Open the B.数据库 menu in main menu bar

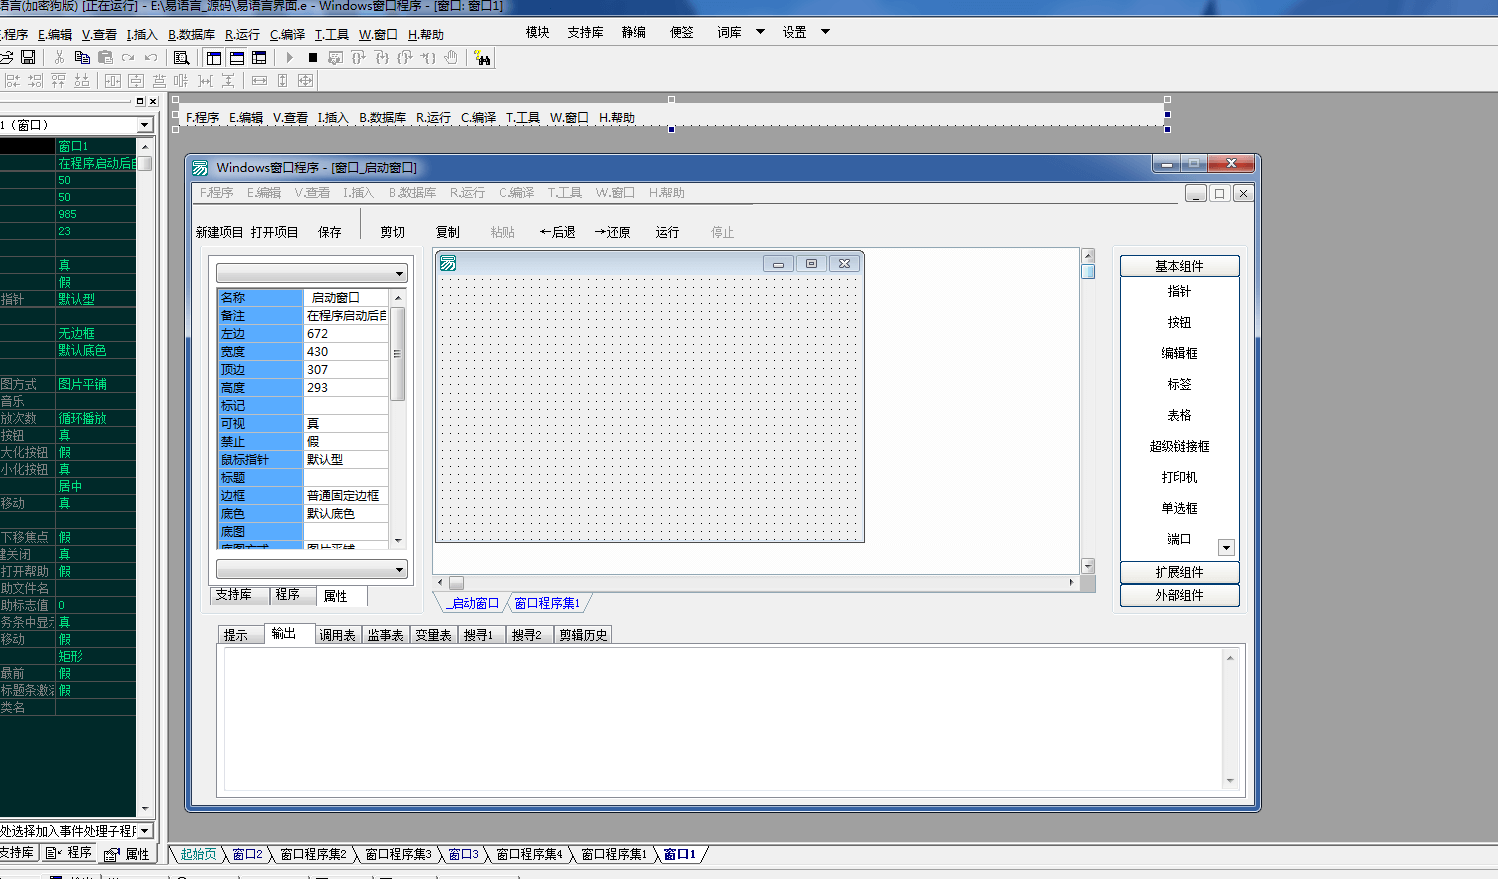[x=192, y=35]
